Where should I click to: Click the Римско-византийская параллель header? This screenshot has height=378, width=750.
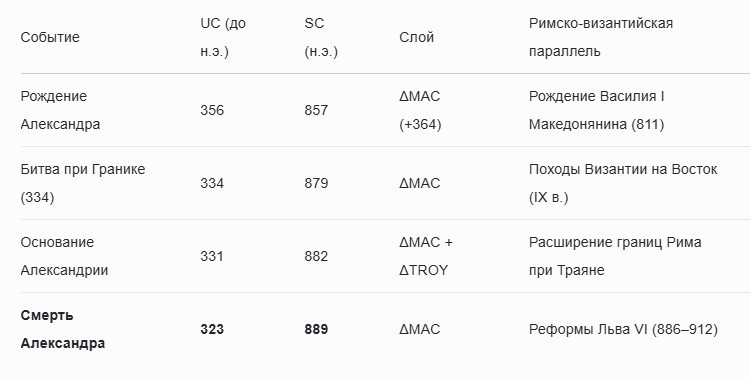click(x=601, y=37)
